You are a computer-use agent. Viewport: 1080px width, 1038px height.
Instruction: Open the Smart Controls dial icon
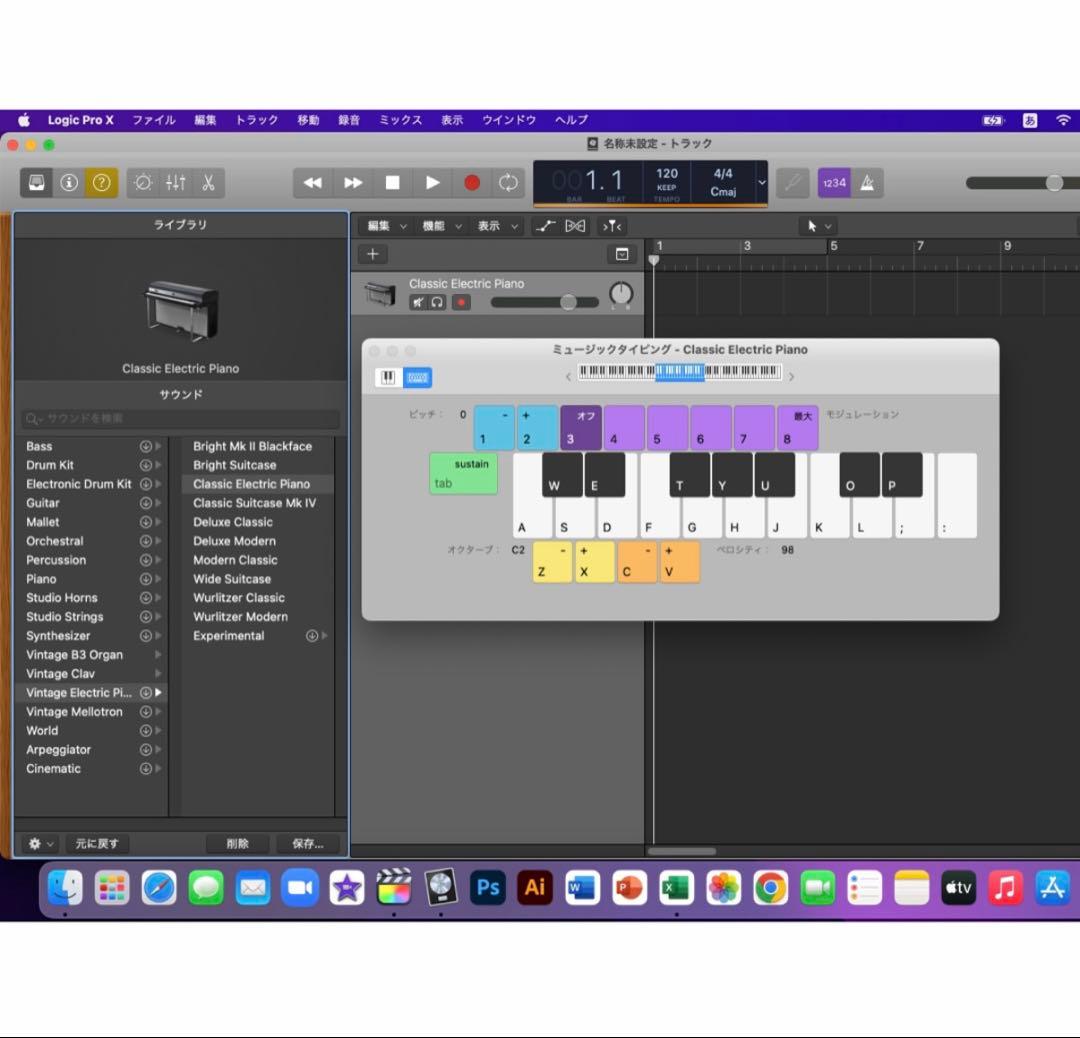point(143,183)
